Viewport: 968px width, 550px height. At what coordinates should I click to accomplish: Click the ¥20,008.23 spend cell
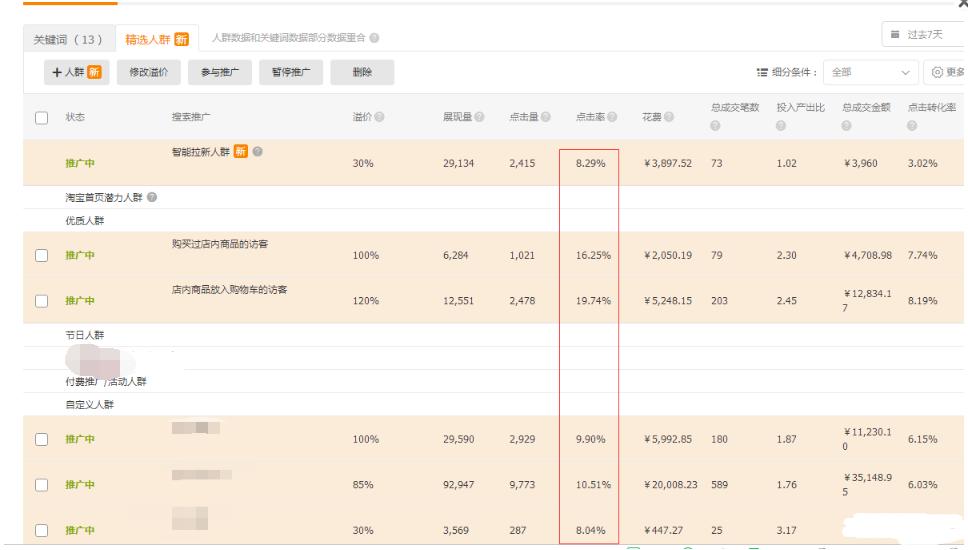[x=670, y=485]
